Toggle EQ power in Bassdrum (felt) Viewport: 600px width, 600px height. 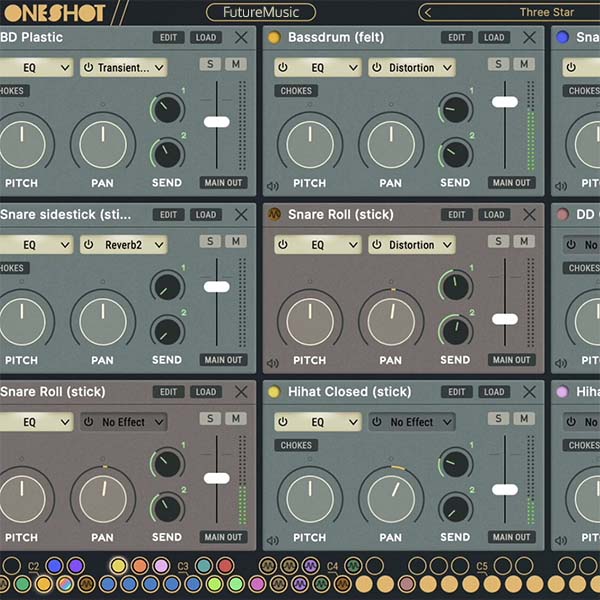pos(283,67)
